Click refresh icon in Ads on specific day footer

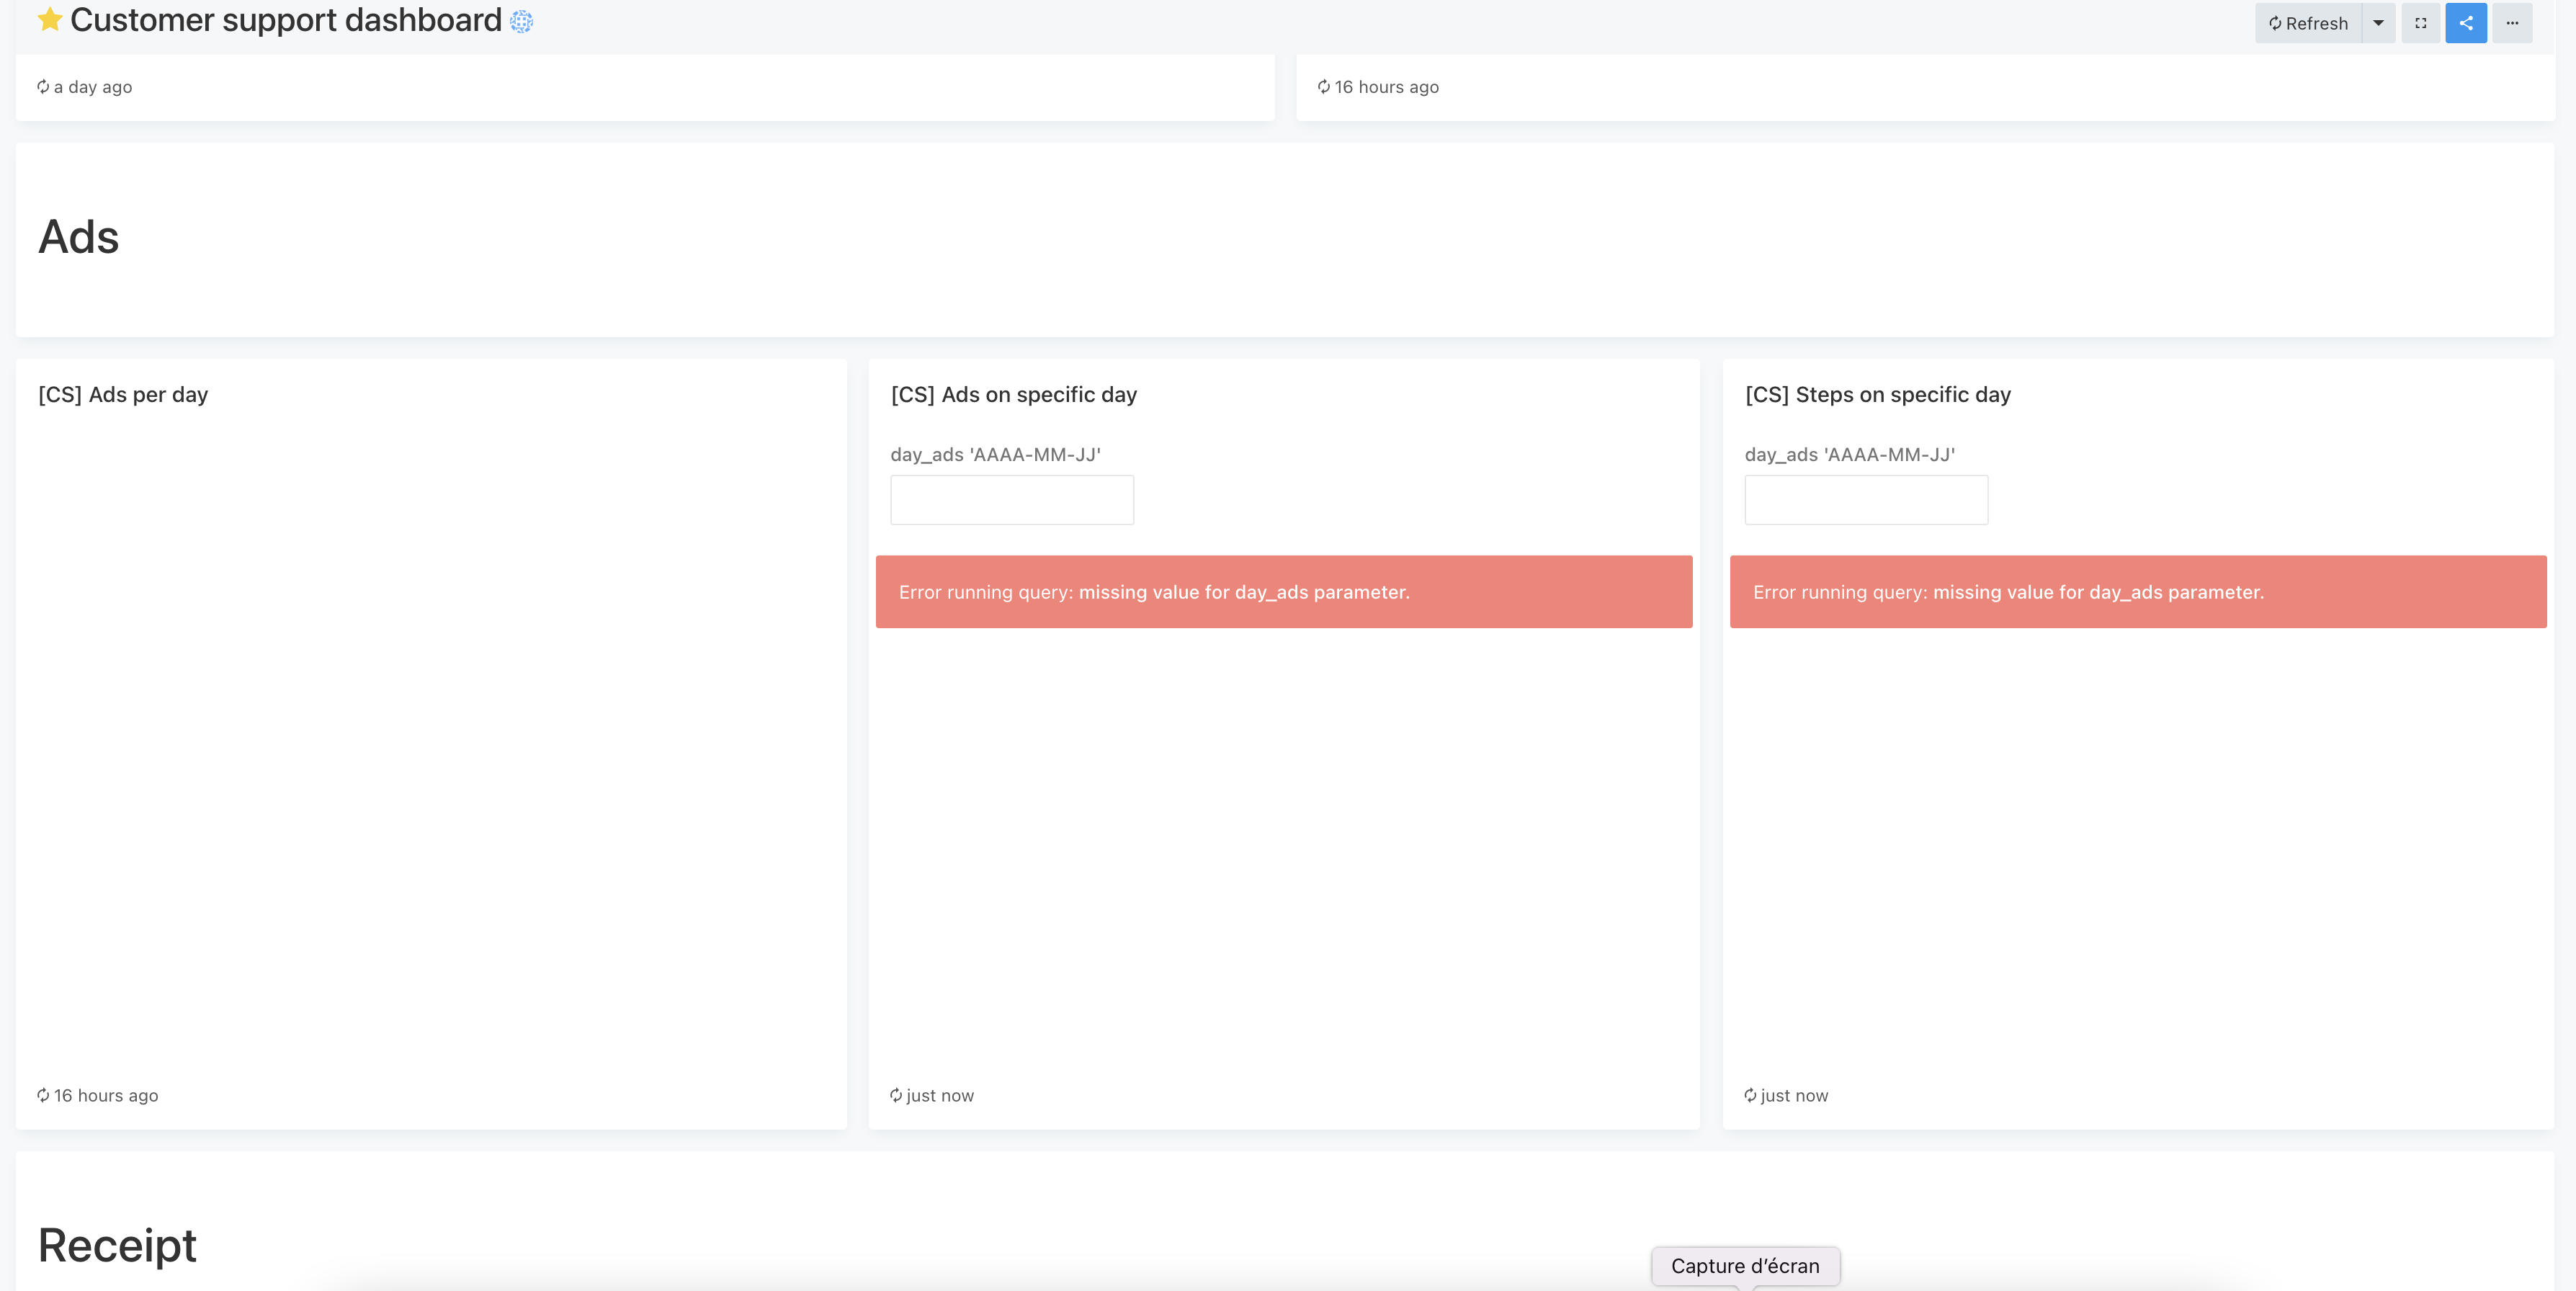click(896, 1095)
